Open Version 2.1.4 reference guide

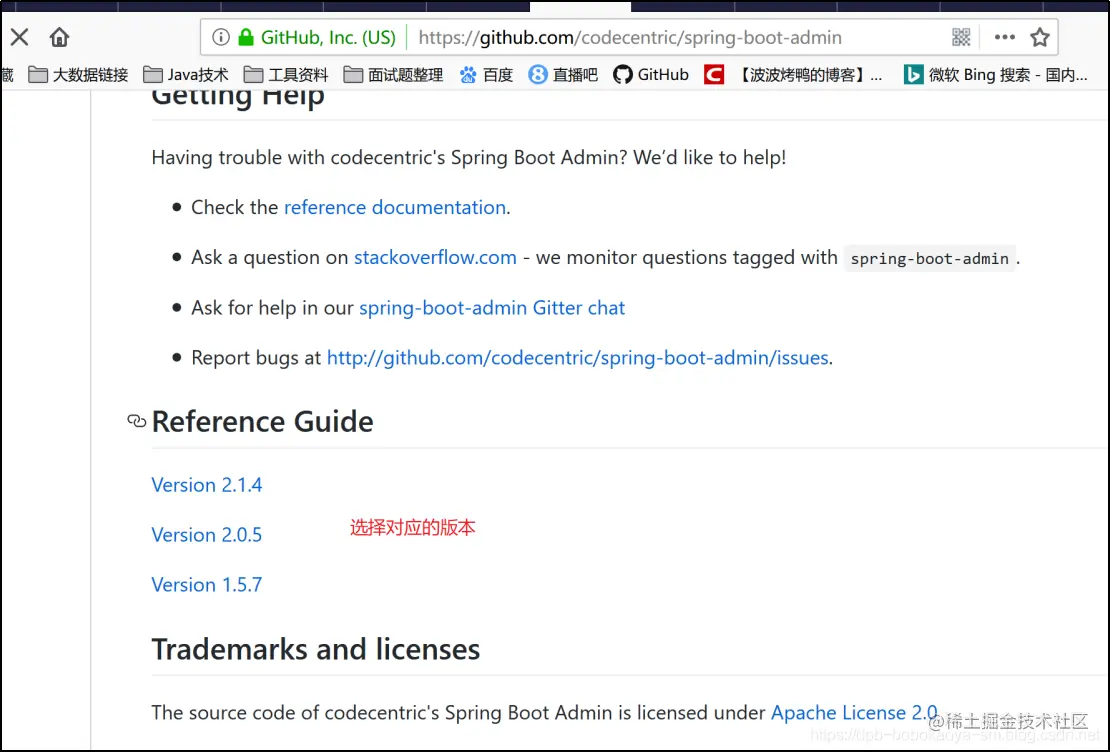click(207, 485)
